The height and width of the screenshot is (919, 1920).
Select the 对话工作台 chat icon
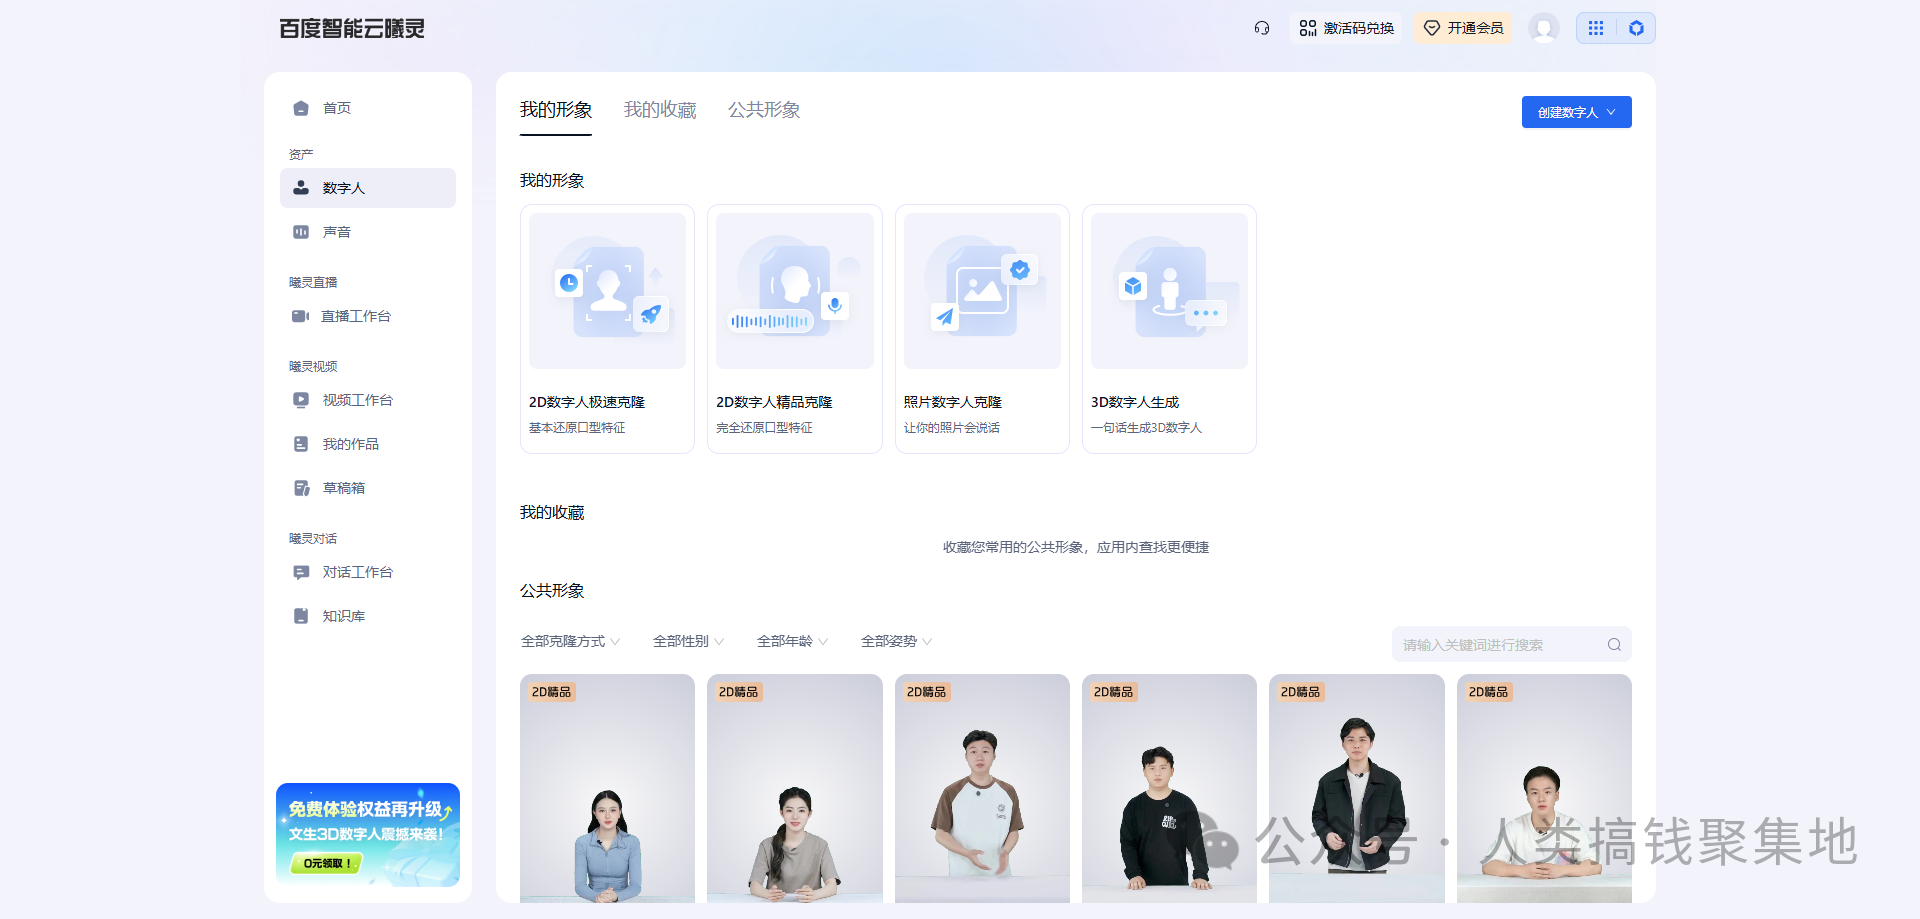[301, 571]
